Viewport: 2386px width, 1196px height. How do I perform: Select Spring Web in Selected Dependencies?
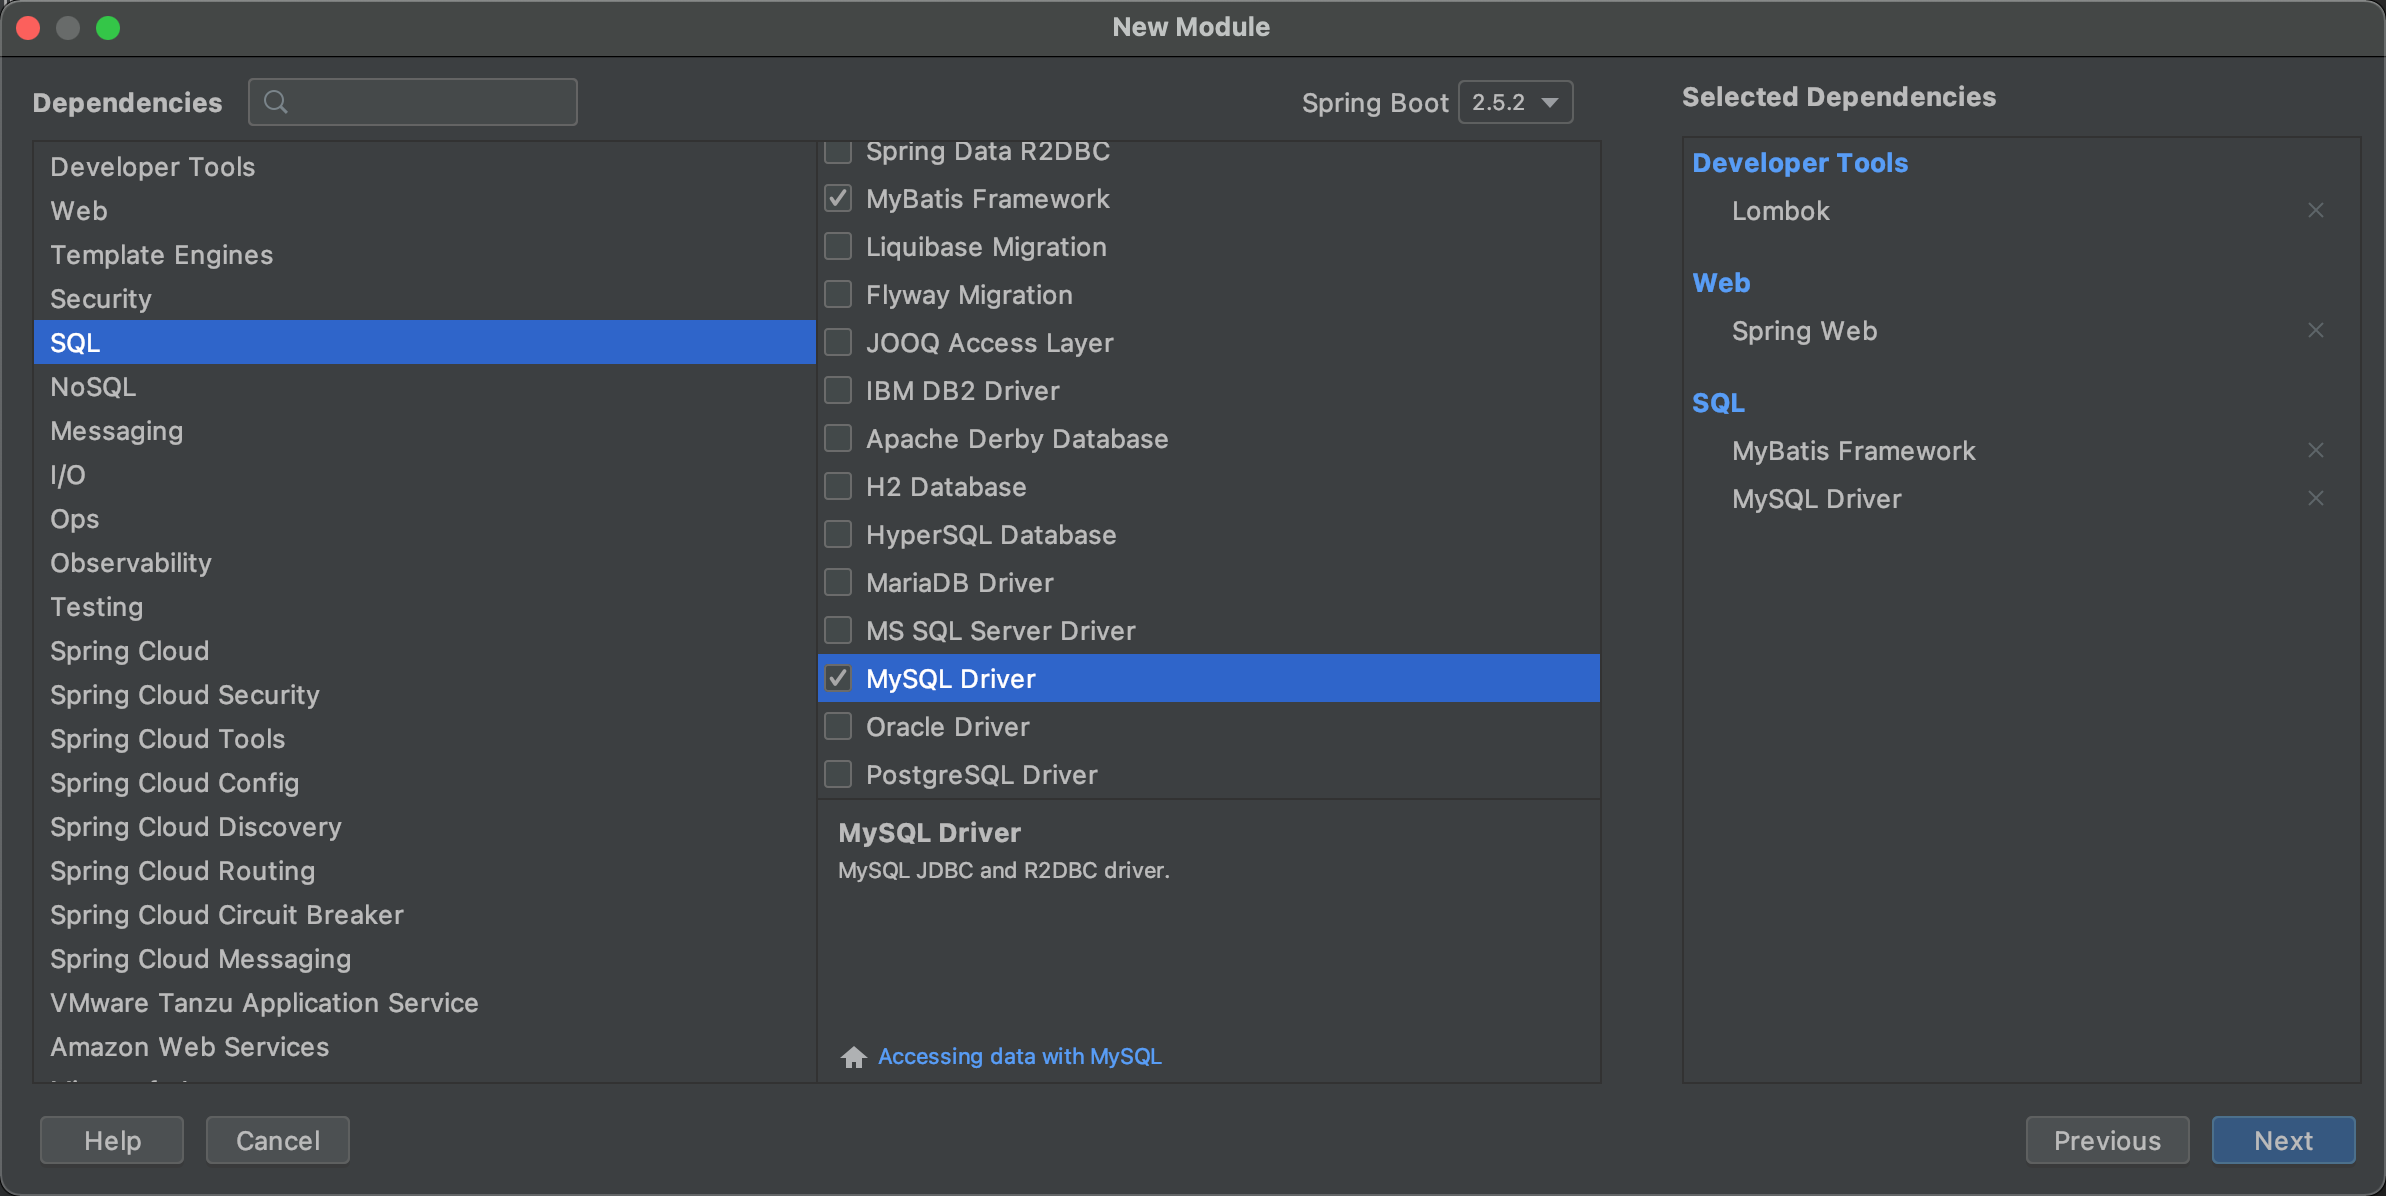pos(1804,331)
